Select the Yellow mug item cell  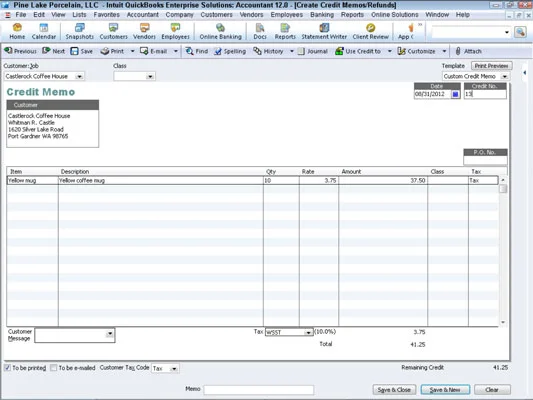coord(33,180)
